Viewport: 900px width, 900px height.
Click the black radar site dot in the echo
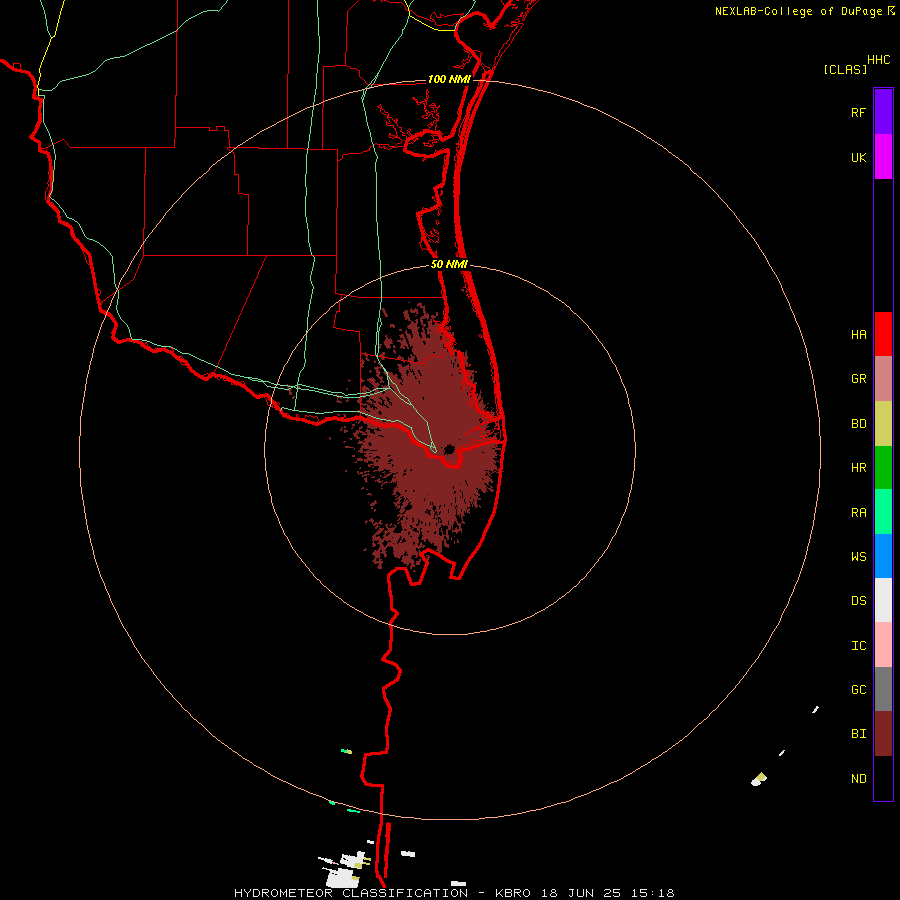click(449, 449)
